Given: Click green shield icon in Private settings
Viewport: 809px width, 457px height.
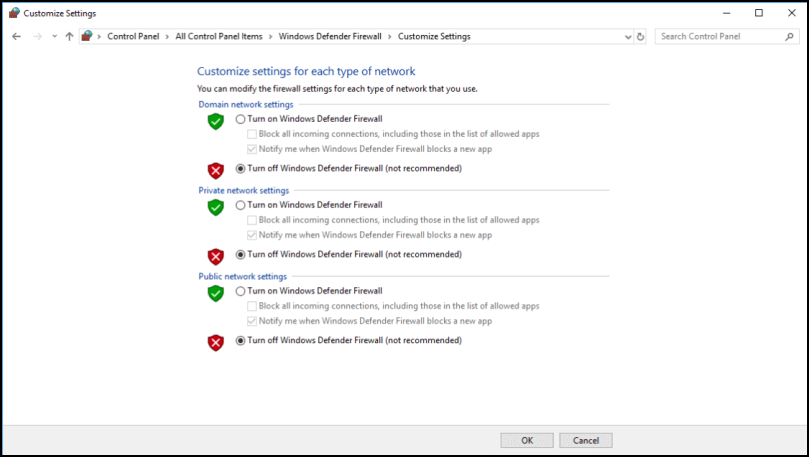Looking at the screenshot, I should click(x=216, y=208).
